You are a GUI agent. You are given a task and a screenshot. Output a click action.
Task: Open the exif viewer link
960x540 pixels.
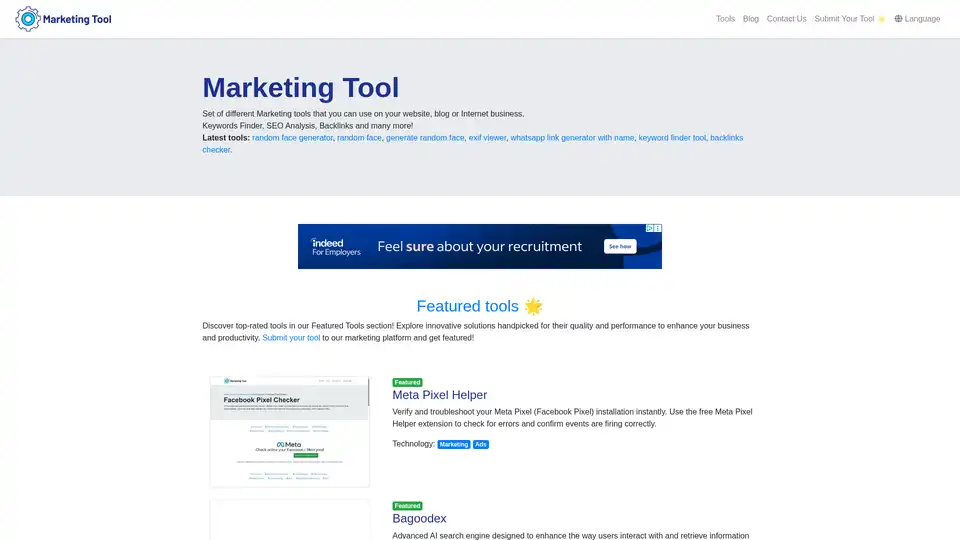(x=487, y=138)
